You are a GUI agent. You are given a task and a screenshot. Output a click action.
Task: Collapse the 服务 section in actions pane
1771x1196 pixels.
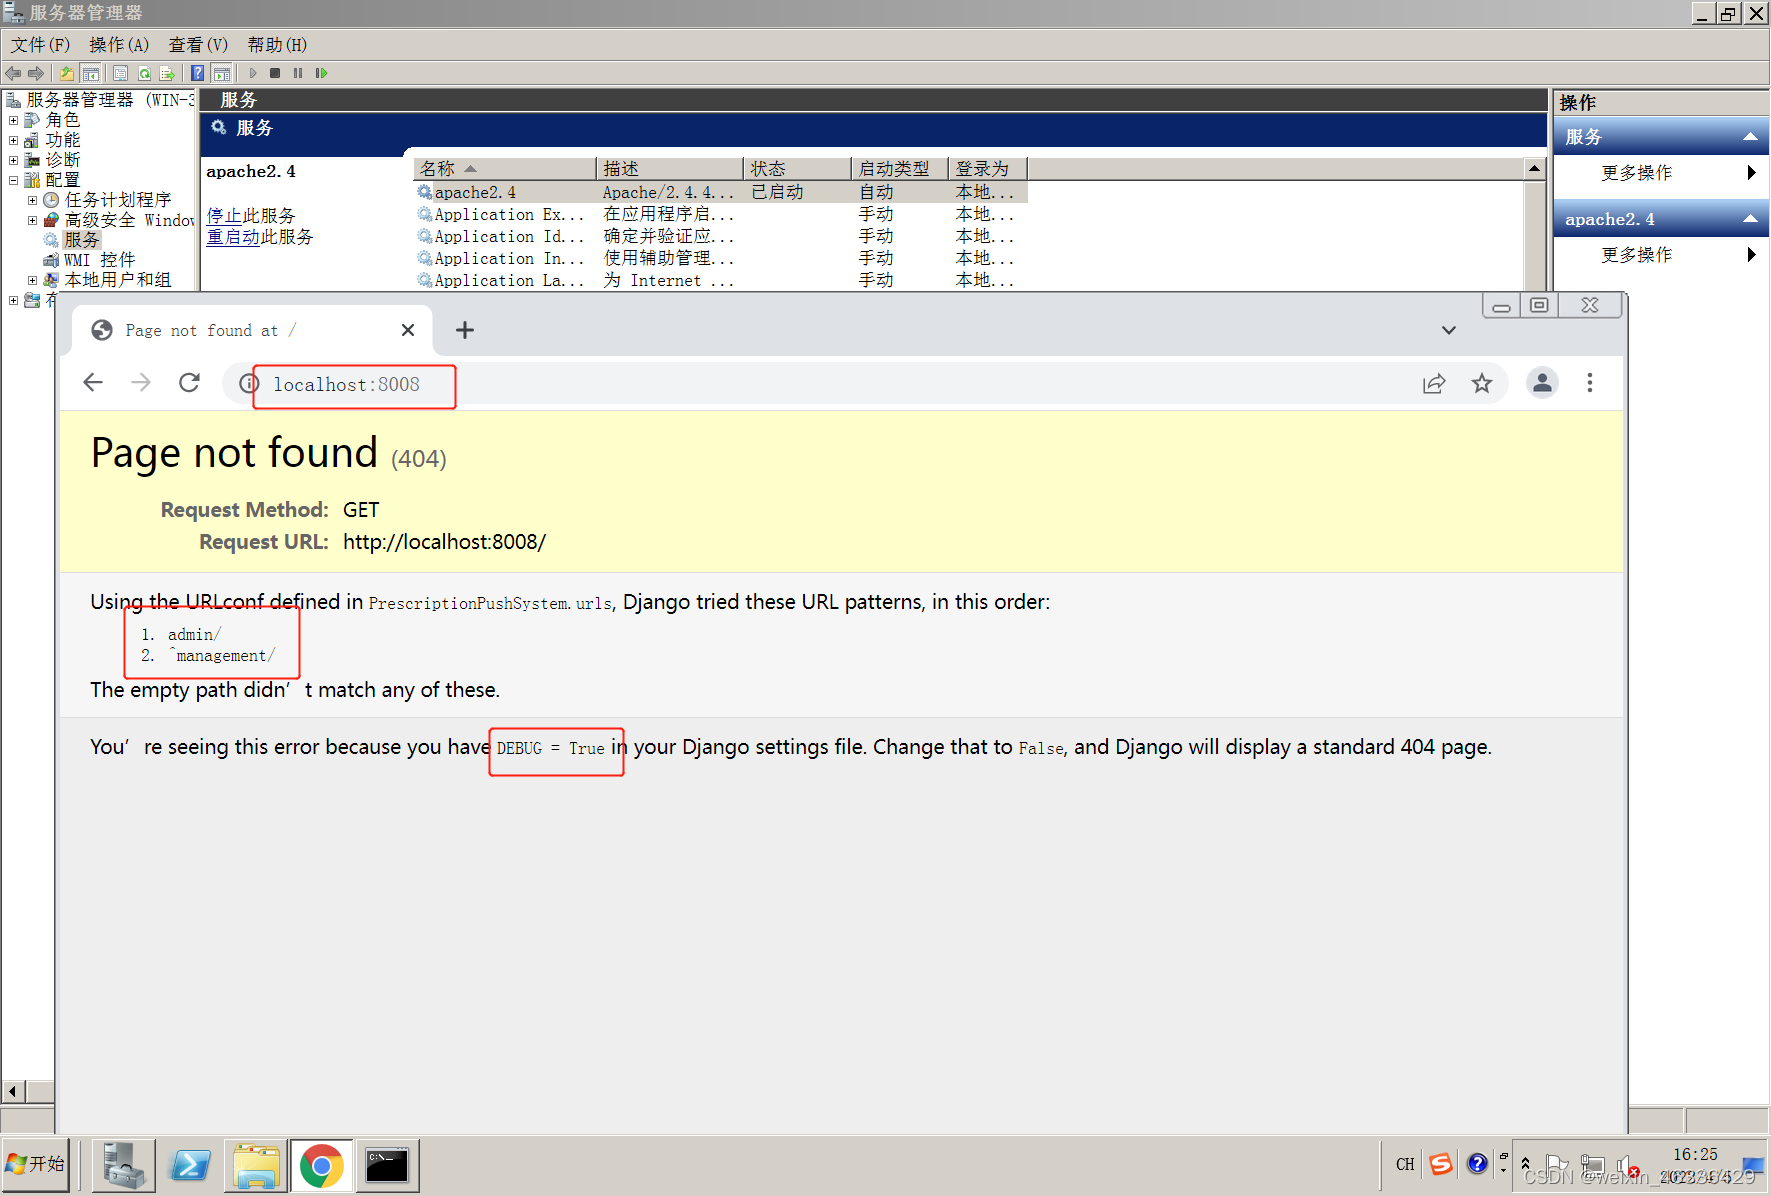coord(1750,137)
